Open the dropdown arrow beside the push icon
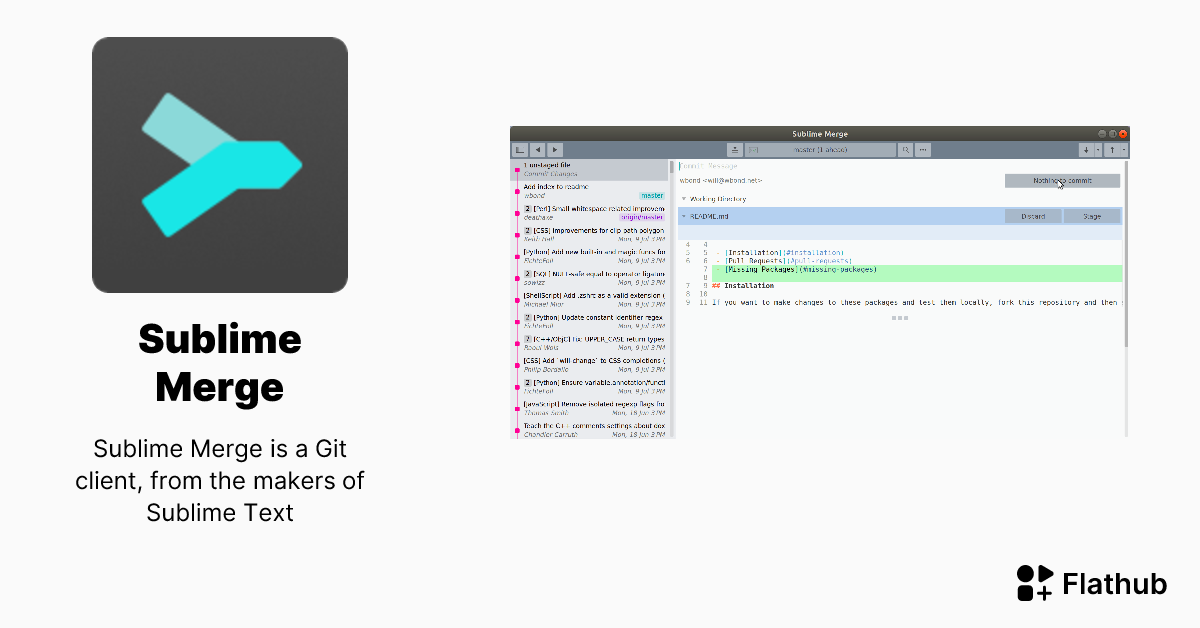The height and width of the screenshot is (628, 1200). click(x=1125, y=149)
